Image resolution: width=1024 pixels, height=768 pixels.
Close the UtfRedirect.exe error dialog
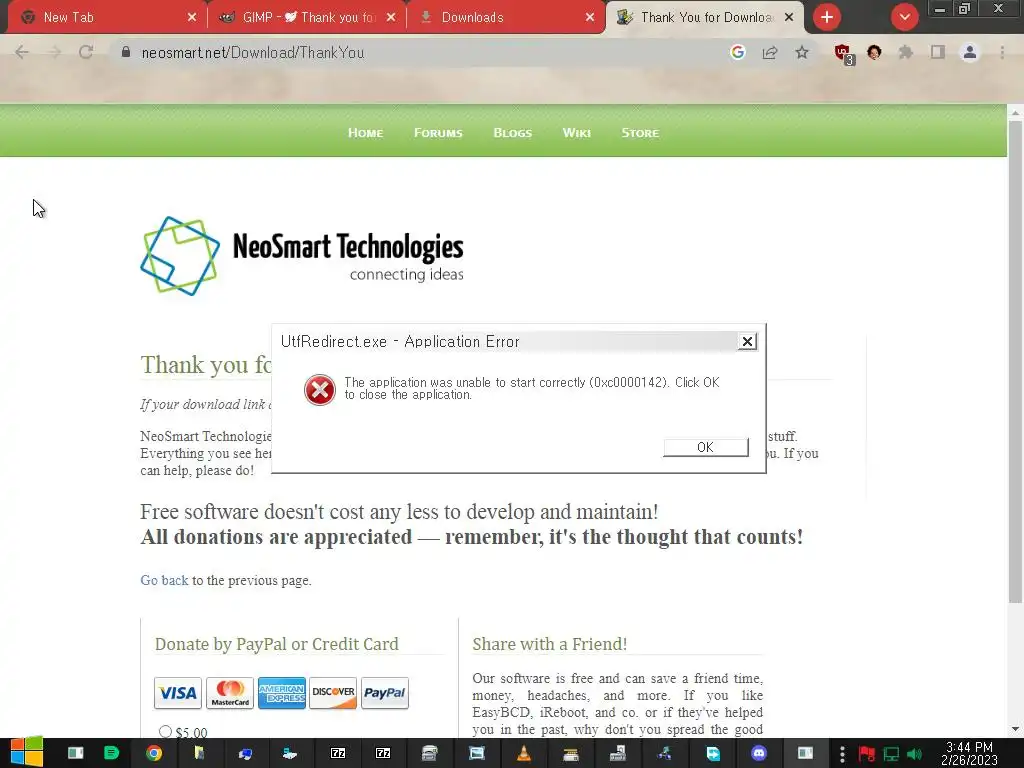coord(747,342)
